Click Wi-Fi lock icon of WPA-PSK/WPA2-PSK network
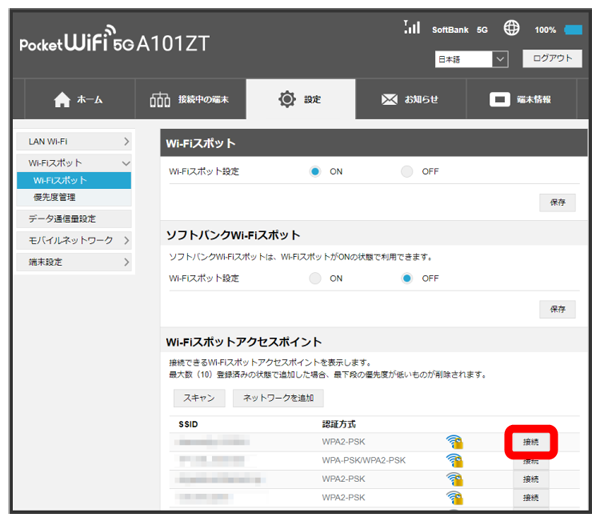The height and width of the screenshot is (521, 600). (x=454, y=460)
